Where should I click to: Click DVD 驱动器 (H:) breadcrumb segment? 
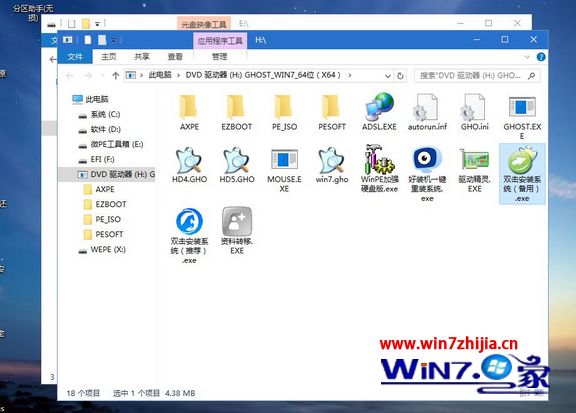[263, 75]
